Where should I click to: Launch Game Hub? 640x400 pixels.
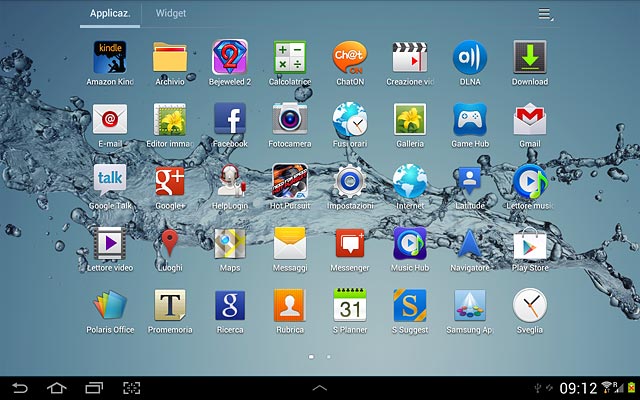tap(470, 119)
